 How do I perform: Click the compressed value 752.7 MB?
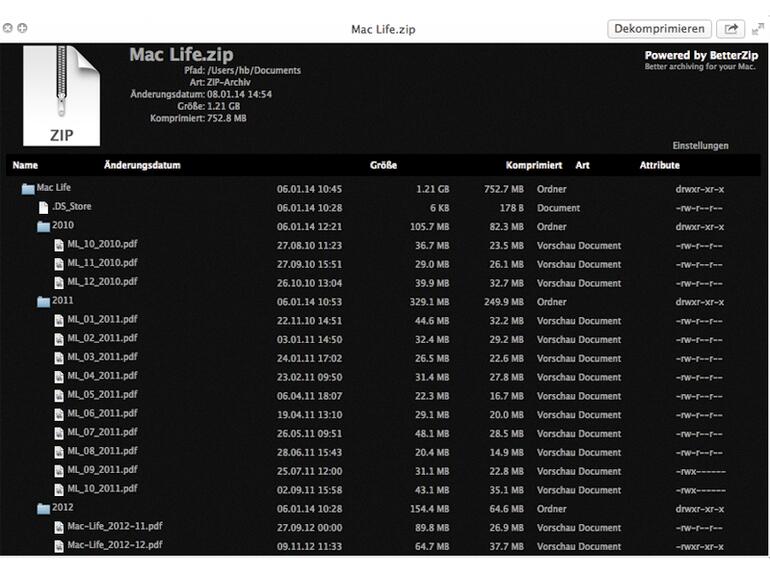(504, 189)
